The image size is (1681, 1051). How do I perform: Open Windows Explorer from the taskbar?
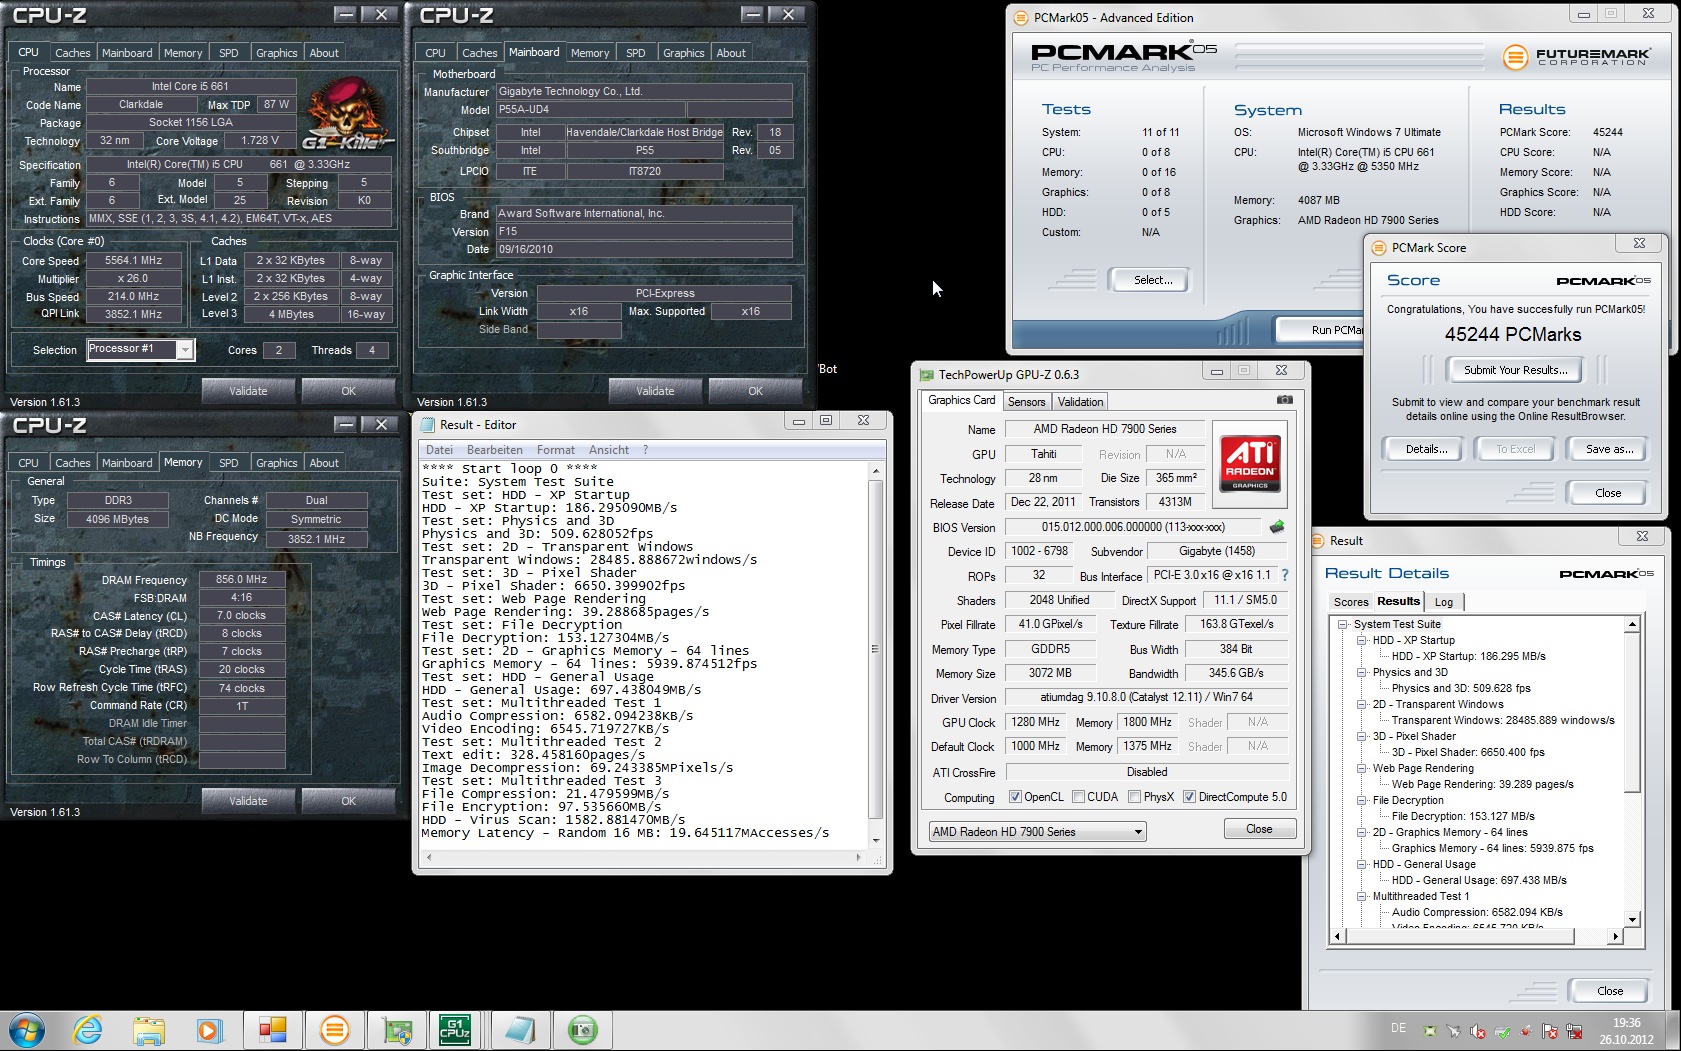(149, 1030)
